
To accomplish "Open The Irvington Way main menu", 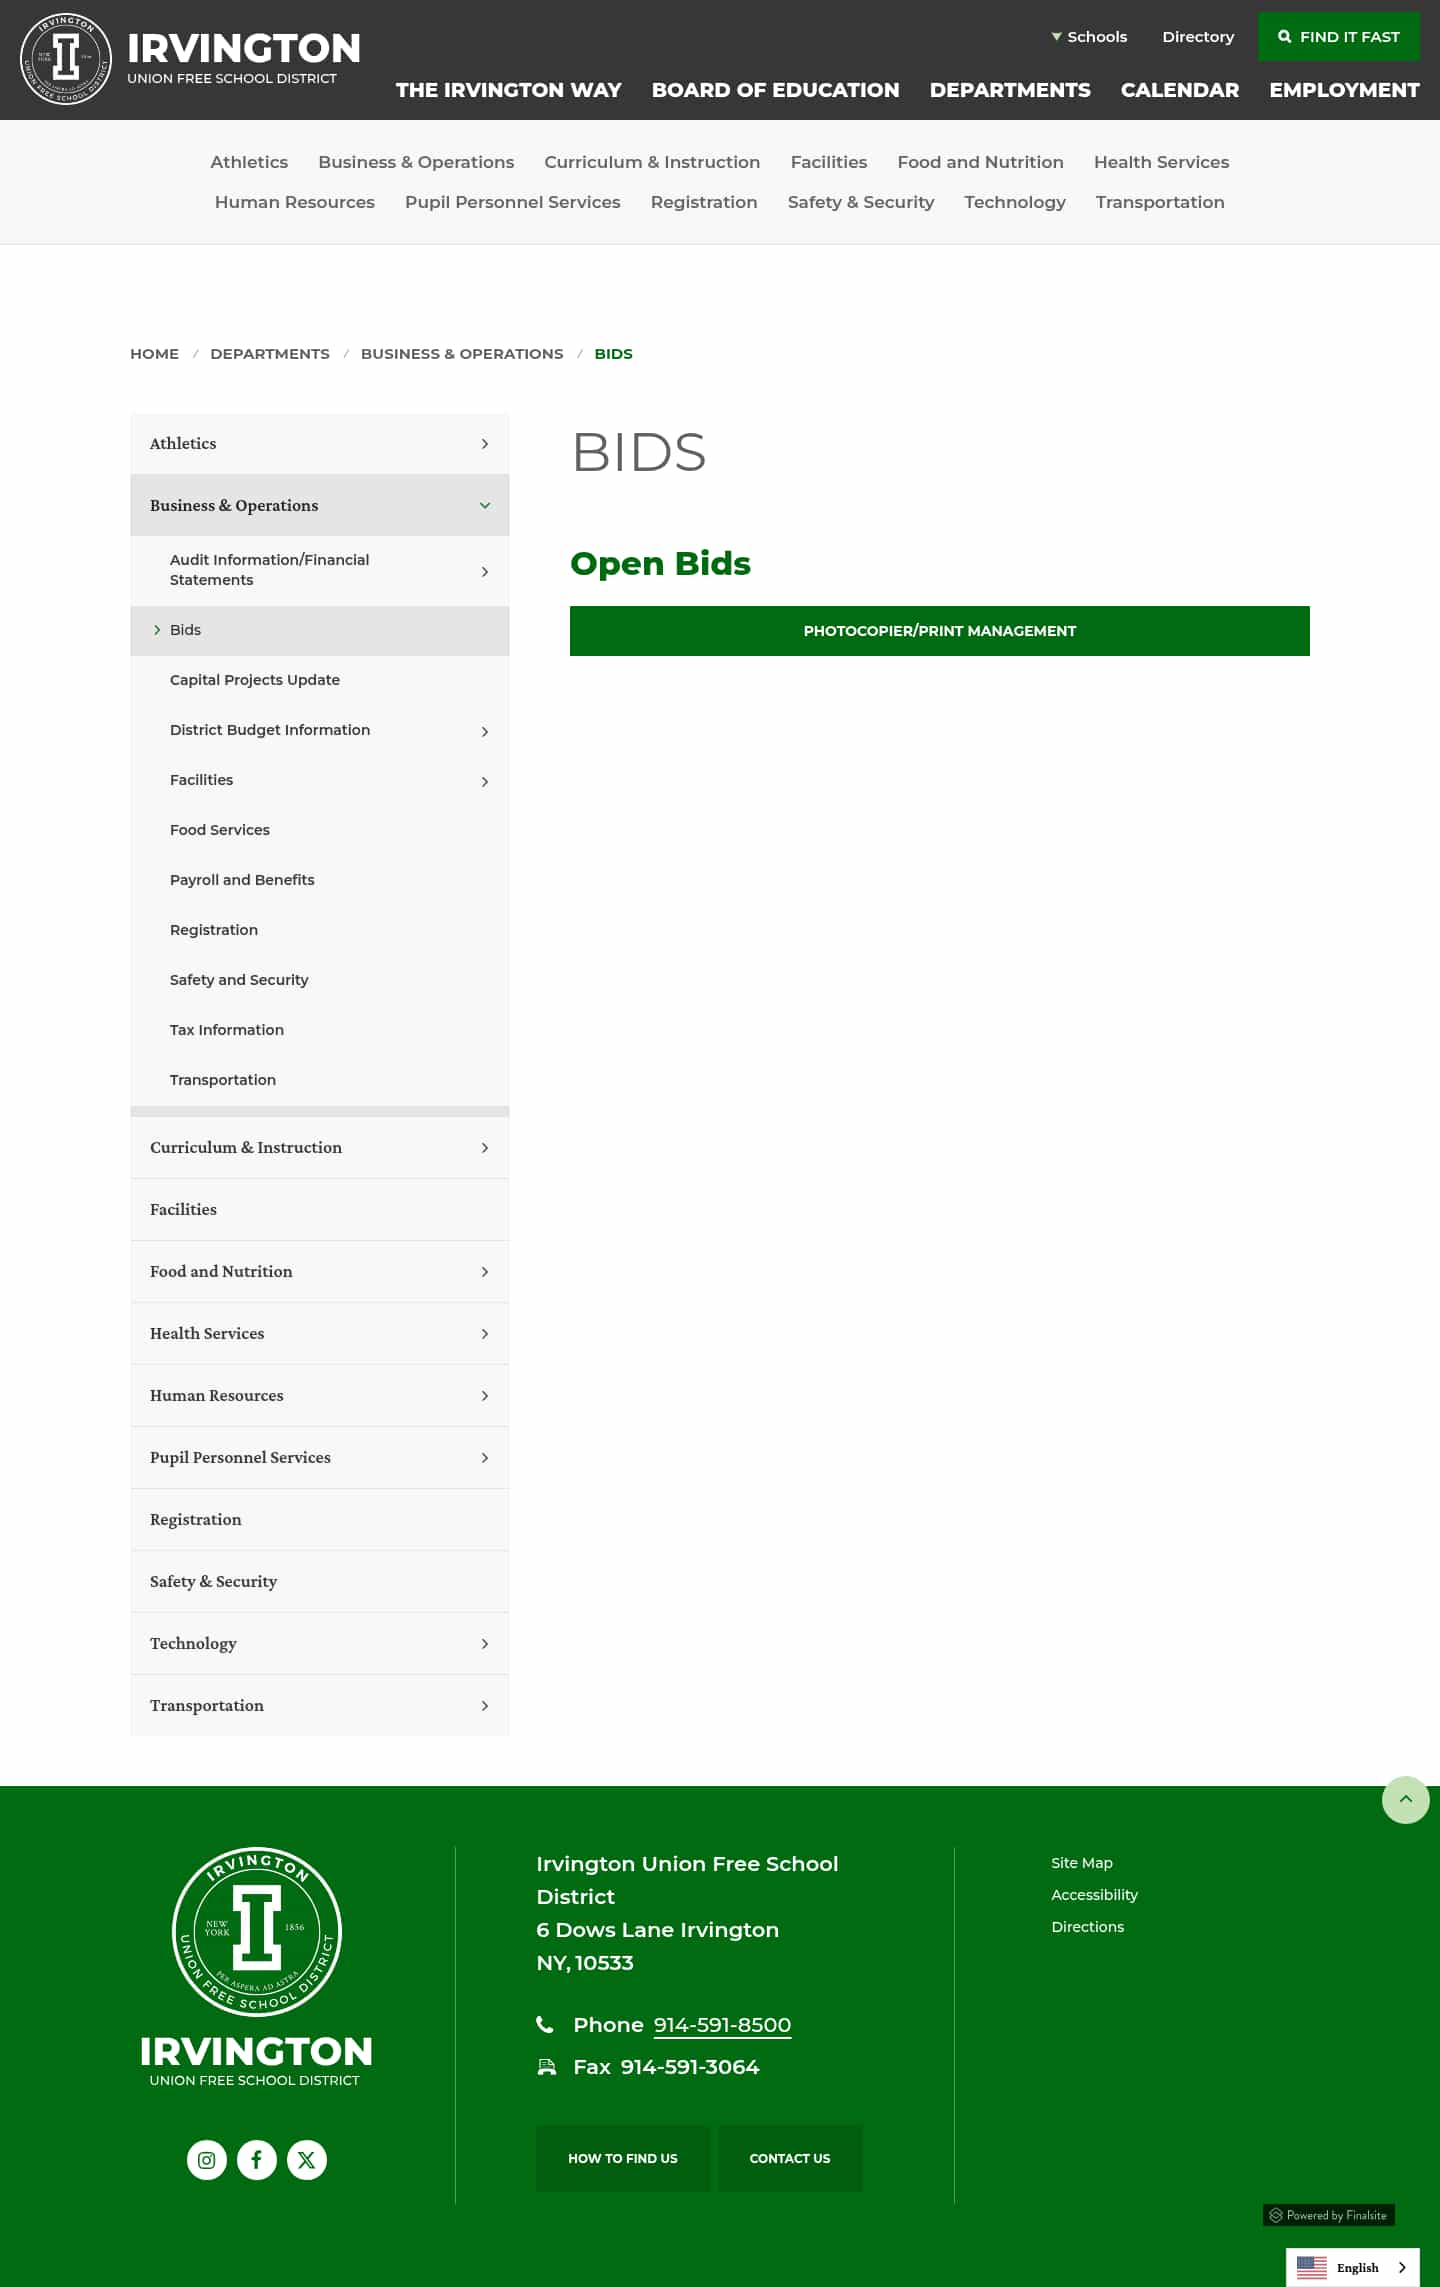I will coord(509,90).
